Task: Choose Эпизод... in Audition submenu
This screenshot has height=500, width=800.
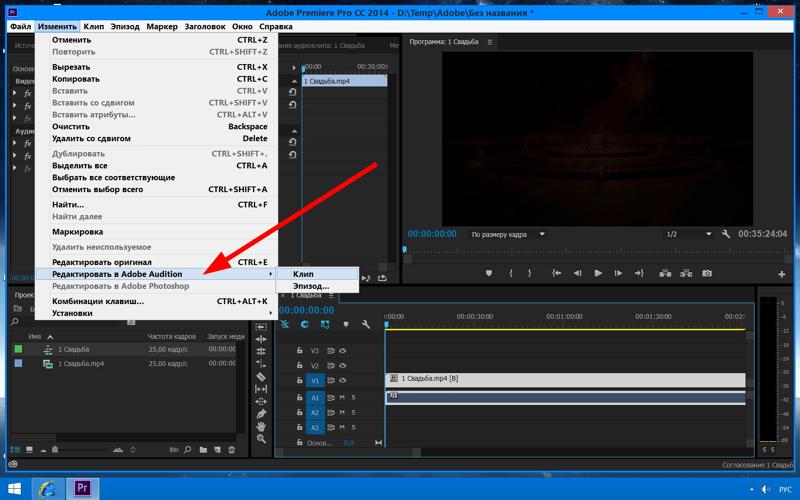Action: (x=317, y=286)
